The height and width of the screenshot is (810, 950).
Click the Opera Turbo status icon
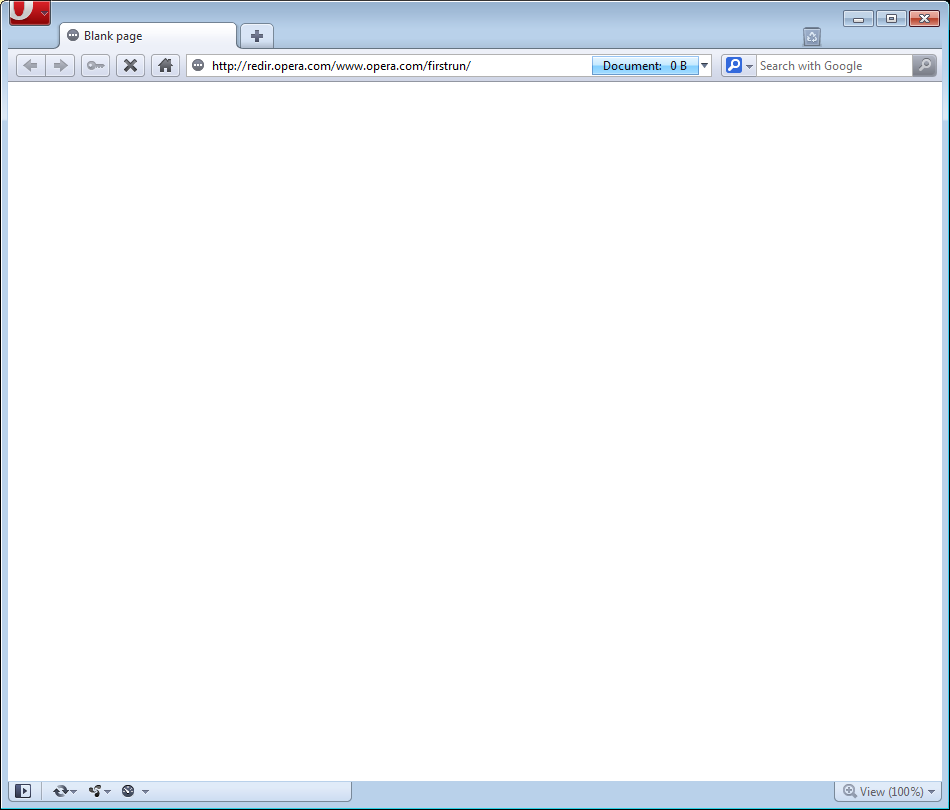128,791
